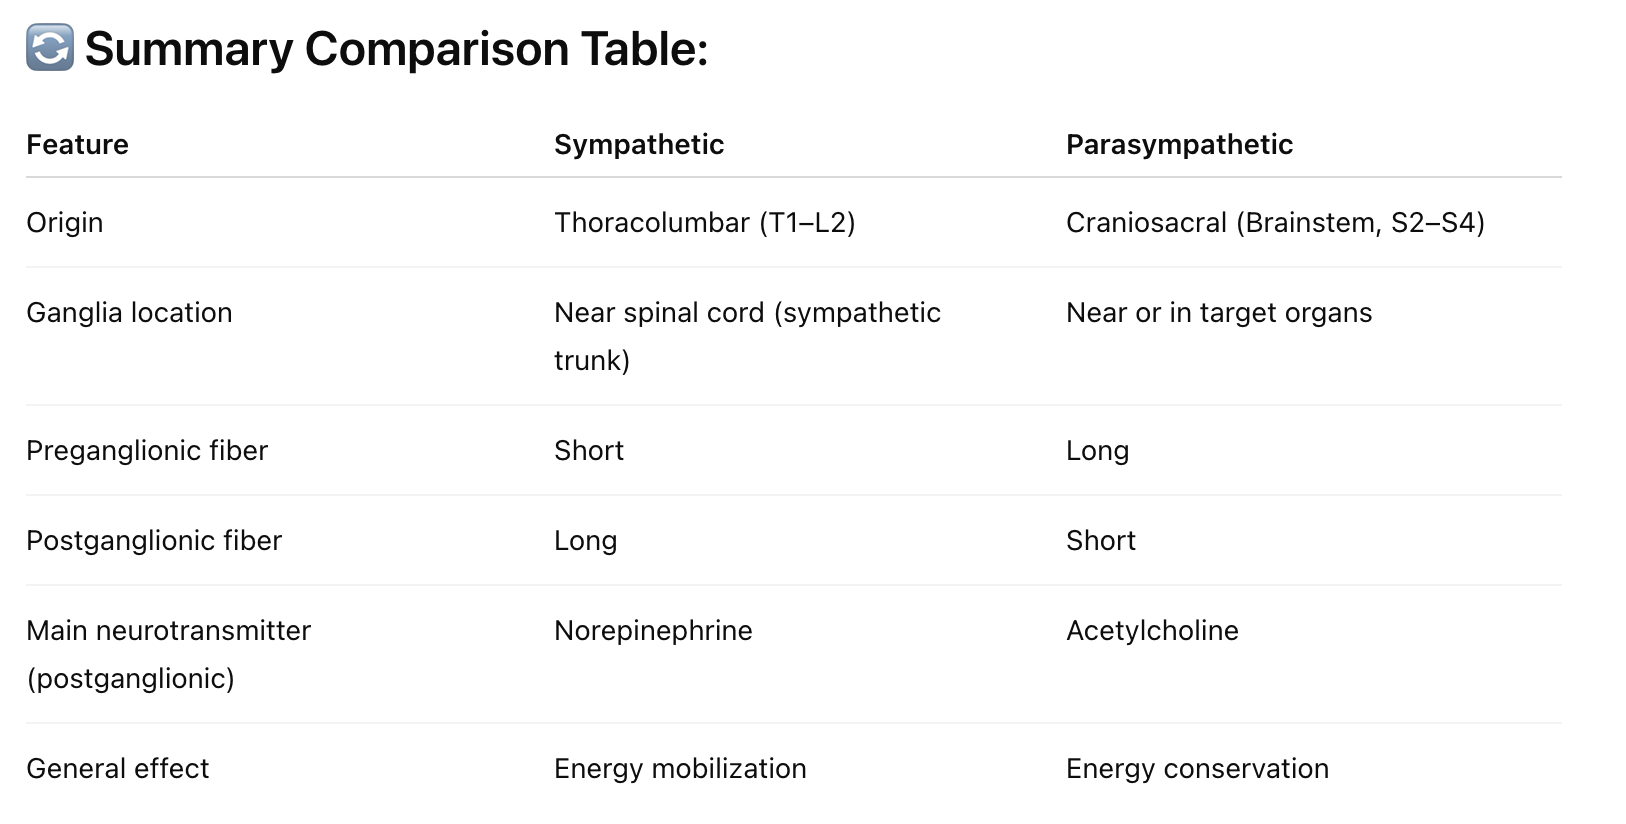Click Short in the Preganglionic fiber row
This screenshot has height=824, width=1626.
589,451
